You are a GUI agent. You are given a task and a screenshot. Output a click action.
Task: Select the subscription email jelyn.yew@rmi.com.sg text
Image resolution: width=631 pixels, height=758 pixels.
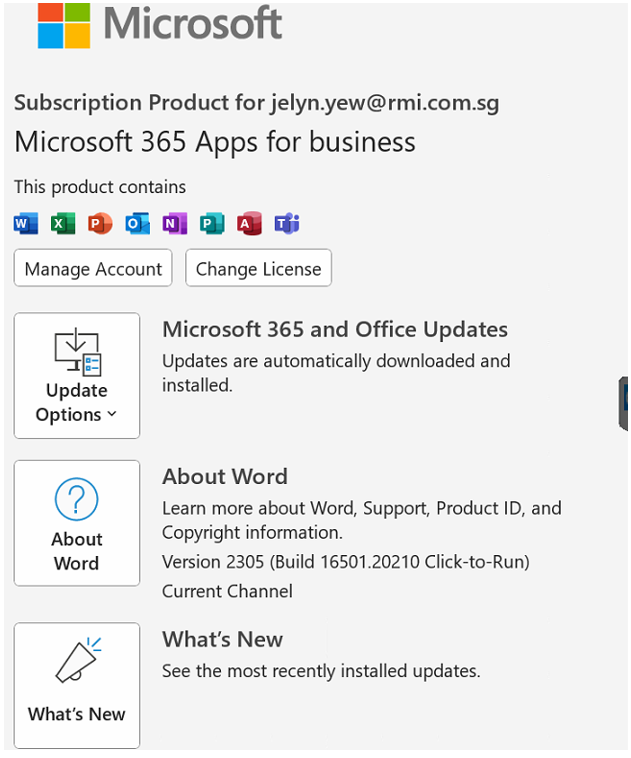pos(385,103)
